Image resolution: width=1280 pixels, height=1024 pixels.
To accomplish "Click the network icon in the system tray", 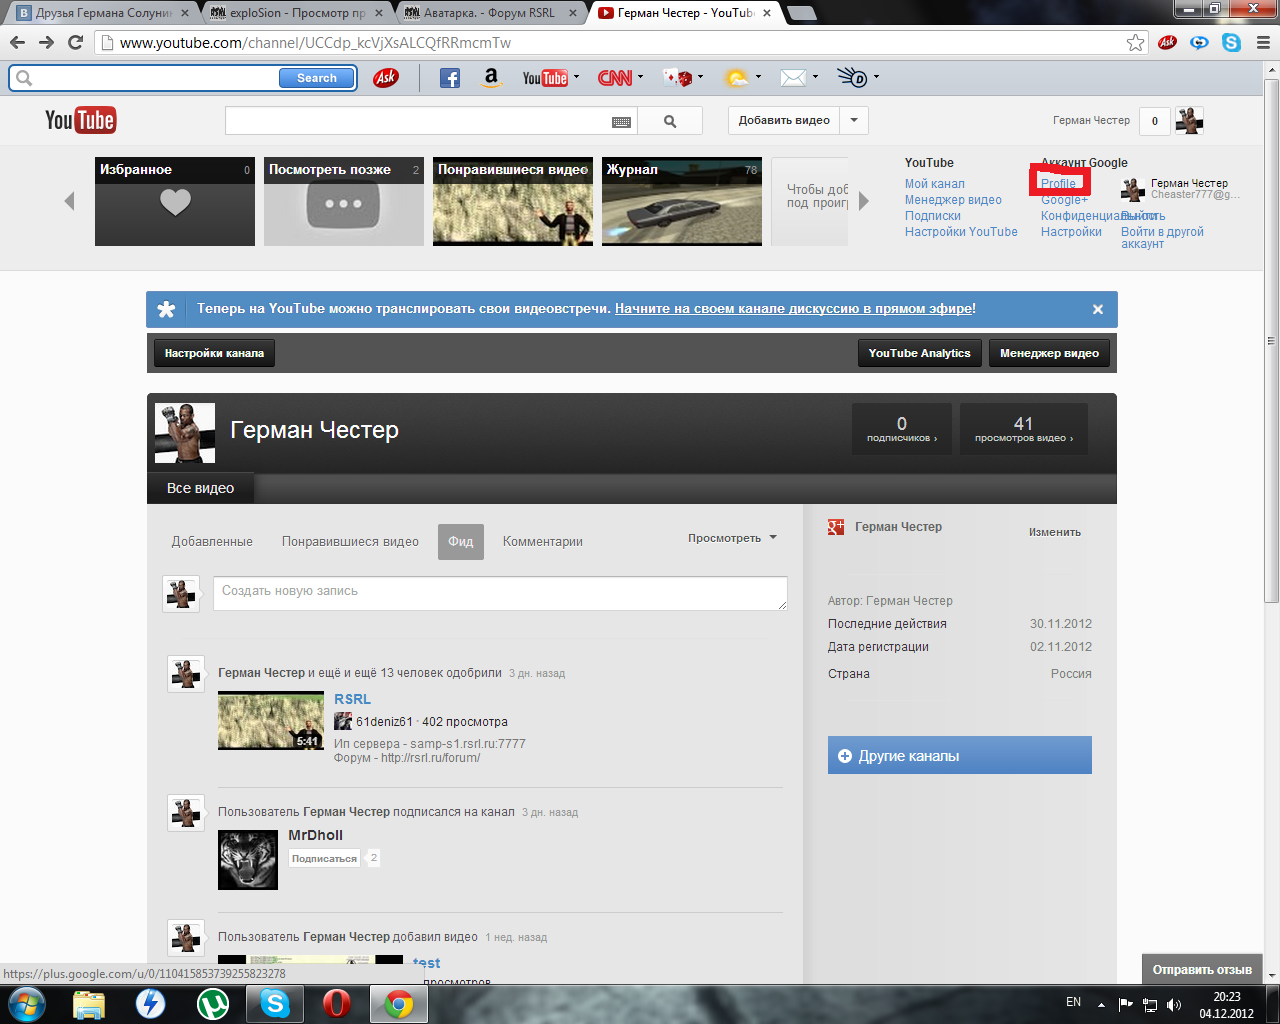I will pyautogui.click(x=1150, y=1004).
